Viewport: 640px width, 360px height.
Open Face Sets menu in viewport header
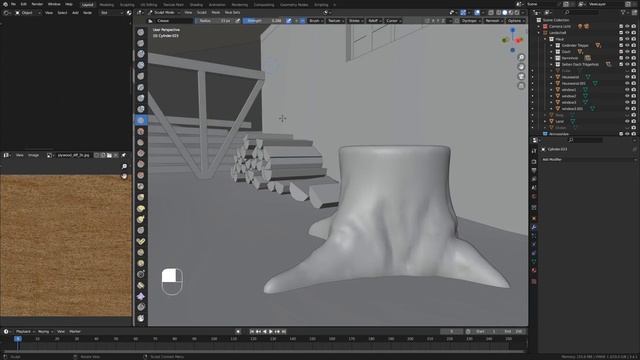pos(232,13)
